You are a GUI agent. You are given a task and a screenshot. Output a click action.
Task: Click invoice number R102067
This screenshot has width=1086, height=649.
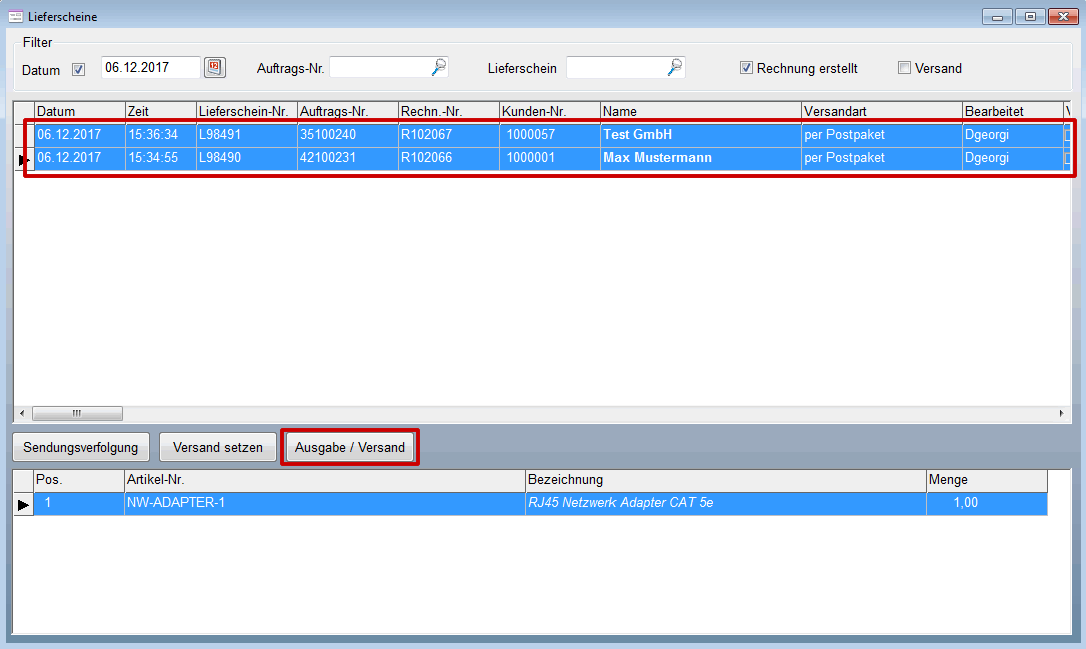[x=449, y=134]
